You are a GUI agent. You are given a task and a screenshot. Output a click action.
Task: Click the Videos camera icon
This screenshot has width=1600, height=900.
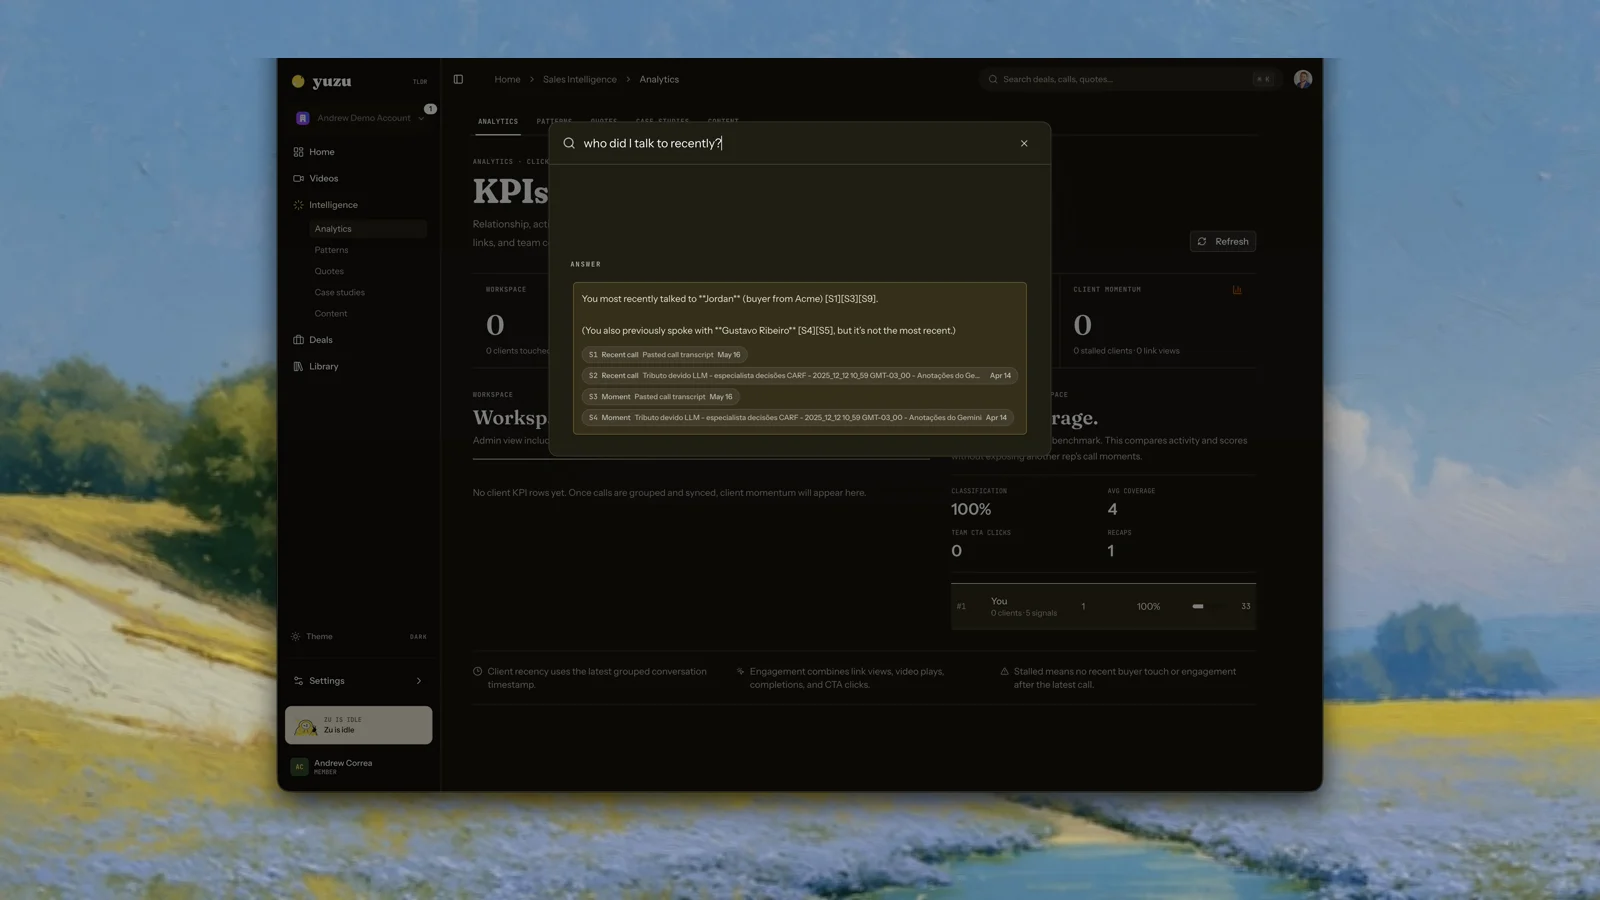(x=298, y=178)
